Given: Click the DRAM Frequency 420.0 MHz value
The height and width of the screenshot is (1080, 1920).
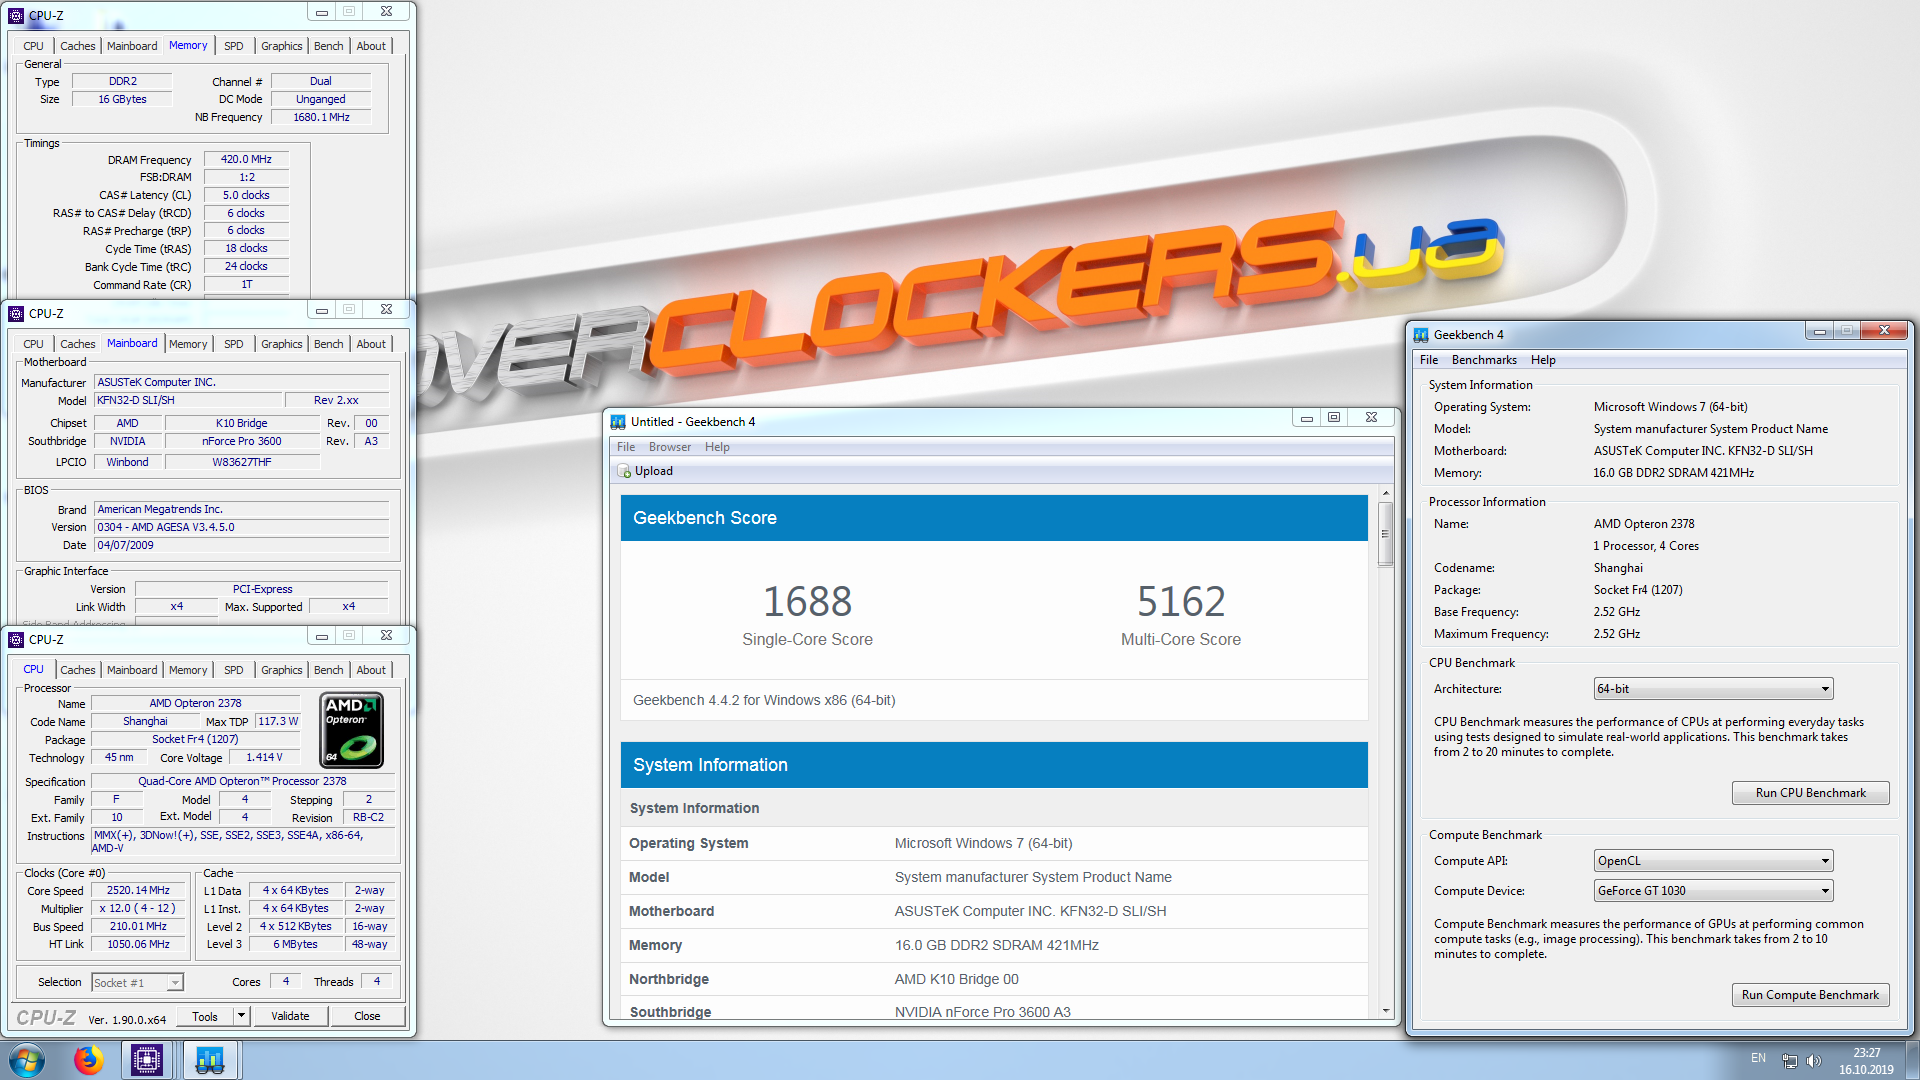Looking at the screenshot, I should tap(246, 159).
